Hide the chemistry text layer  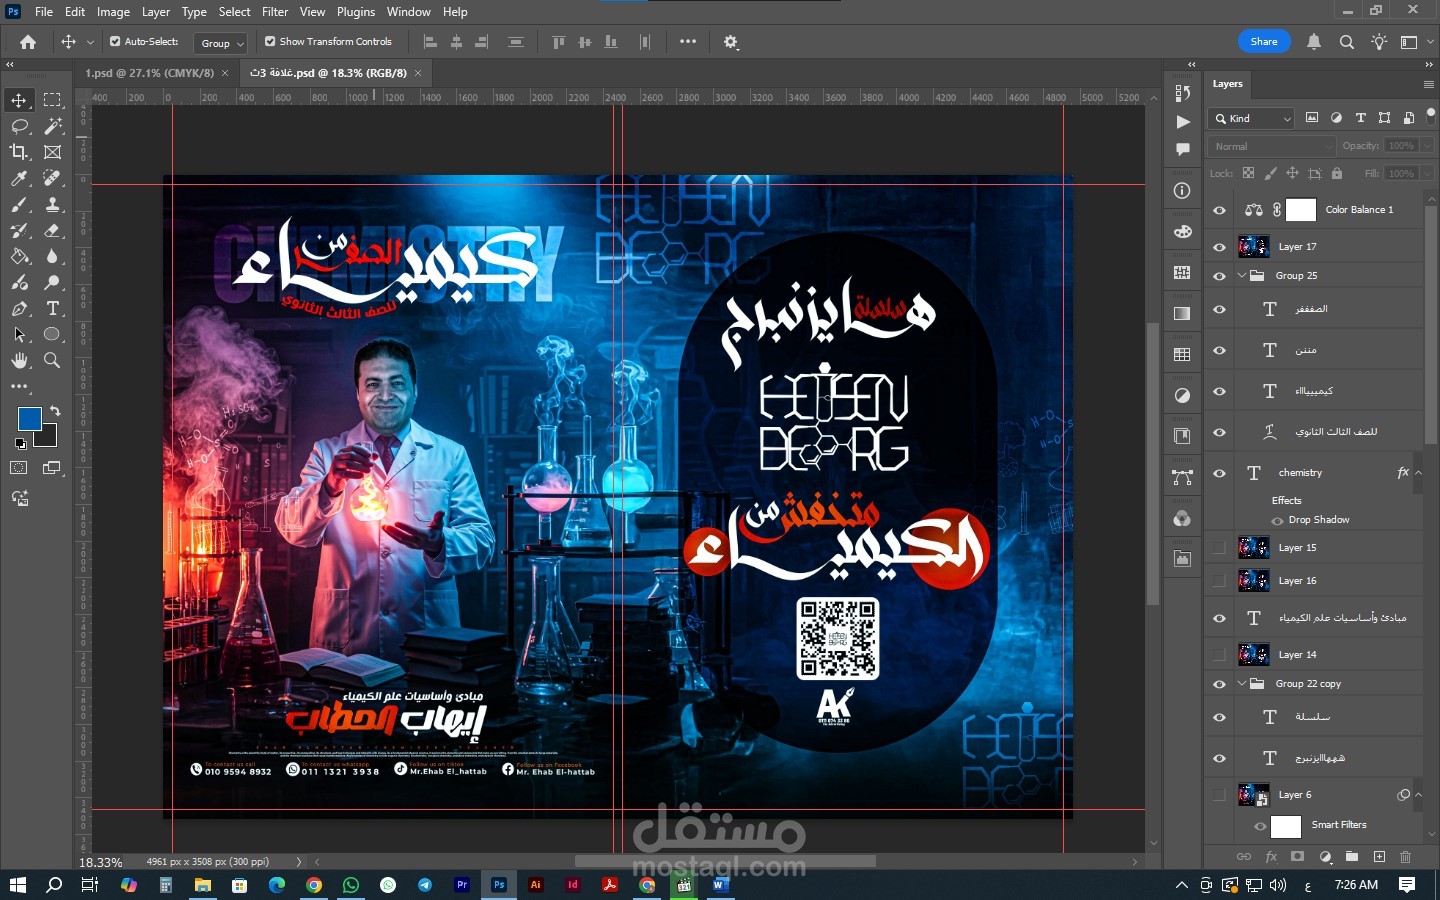[1219, 474]
